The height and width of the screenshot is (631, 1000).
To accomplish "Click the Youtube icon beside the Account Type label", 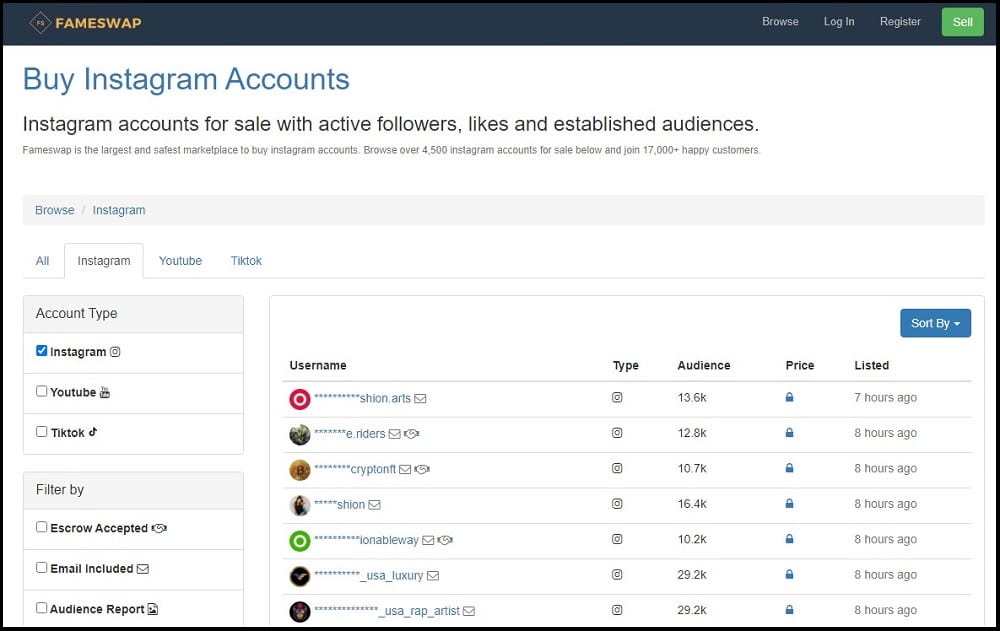I will click(105, 392).
